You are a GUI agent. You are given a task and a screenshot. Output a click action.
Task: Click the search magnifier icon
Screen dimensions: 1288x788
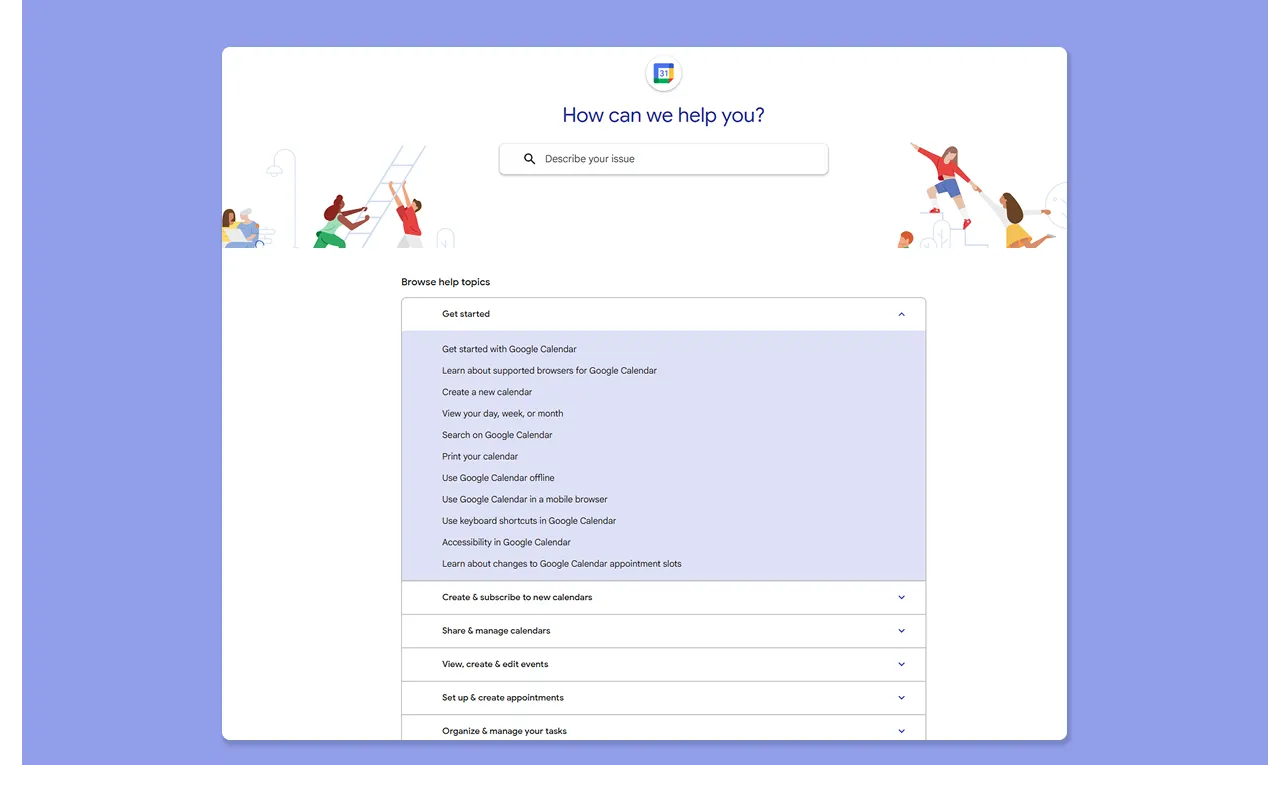point(530,159)
